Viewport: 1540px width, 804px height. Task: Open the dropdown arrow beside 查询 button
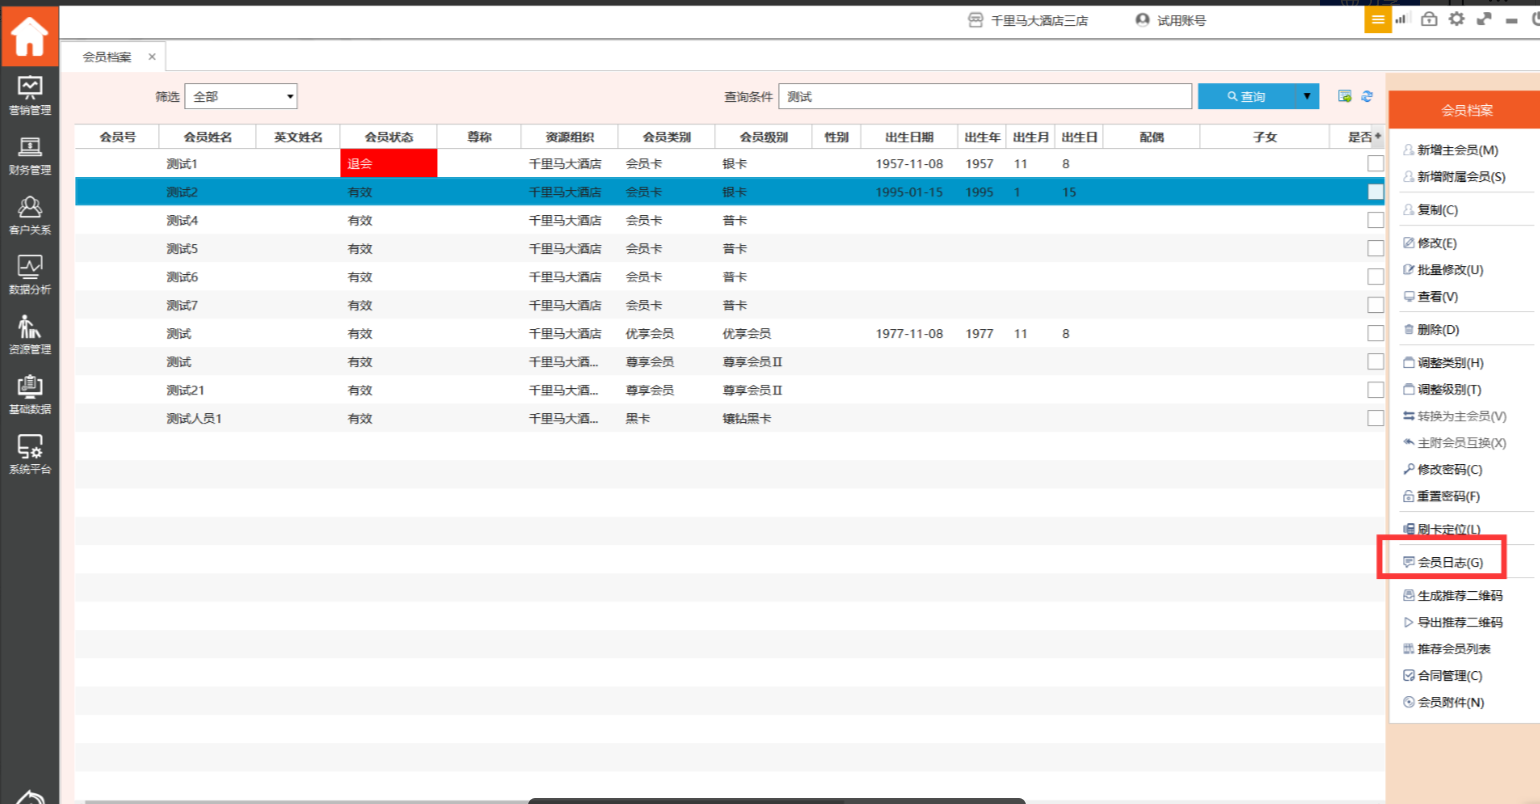click(x=1307, y=97)
